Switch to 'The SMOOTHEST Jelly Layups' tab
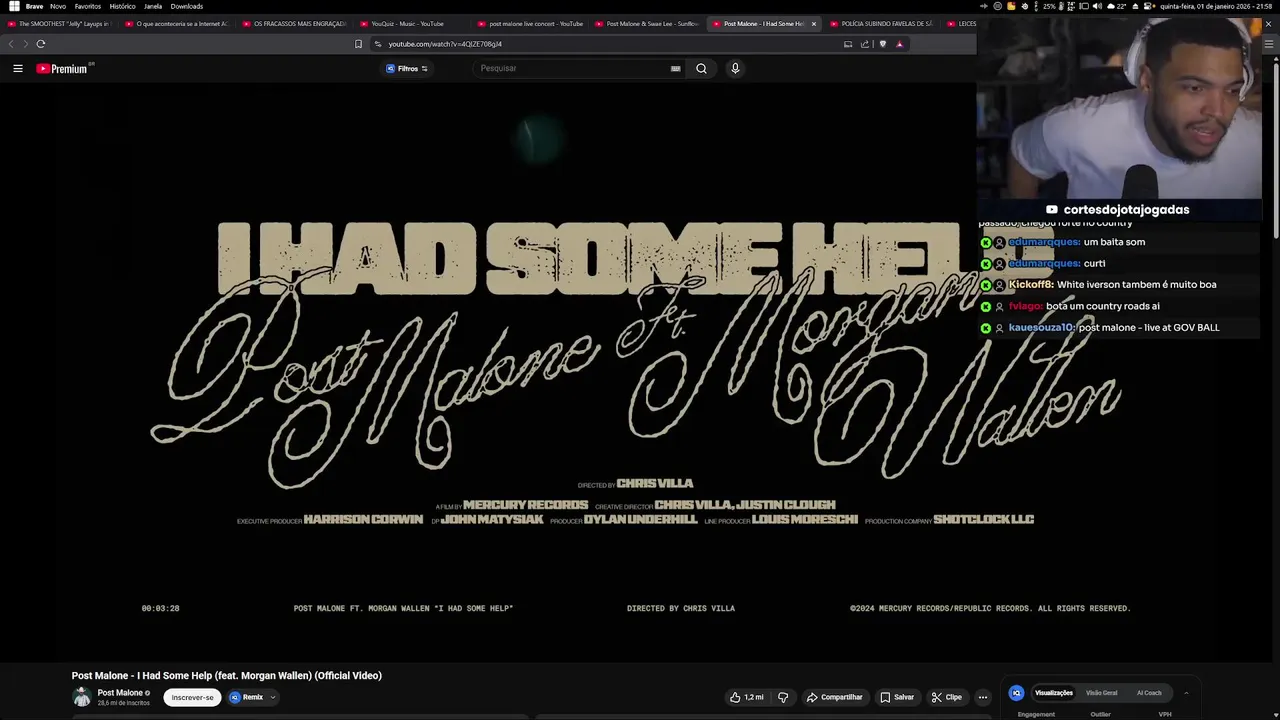This screenshot has height=720, width=1280. pos(58,23)
